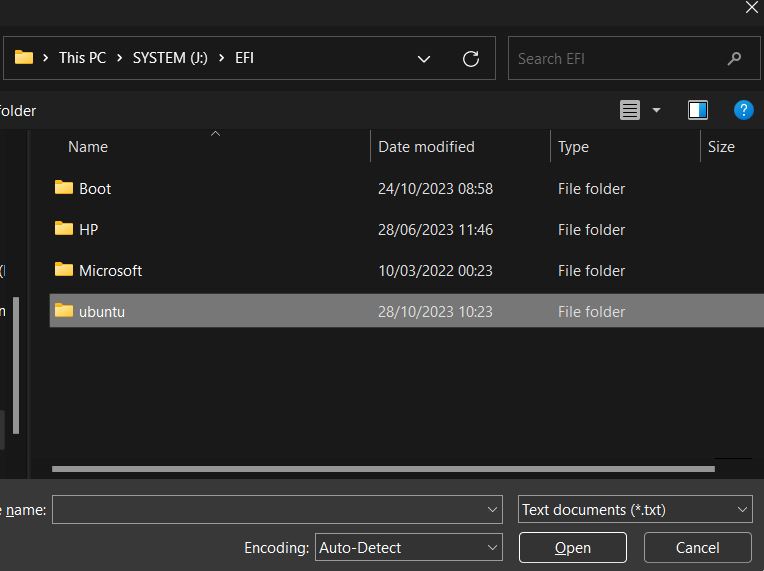Click the folder icon in address bar
Viewport: 764px width, 571px height.
(24, 57)
